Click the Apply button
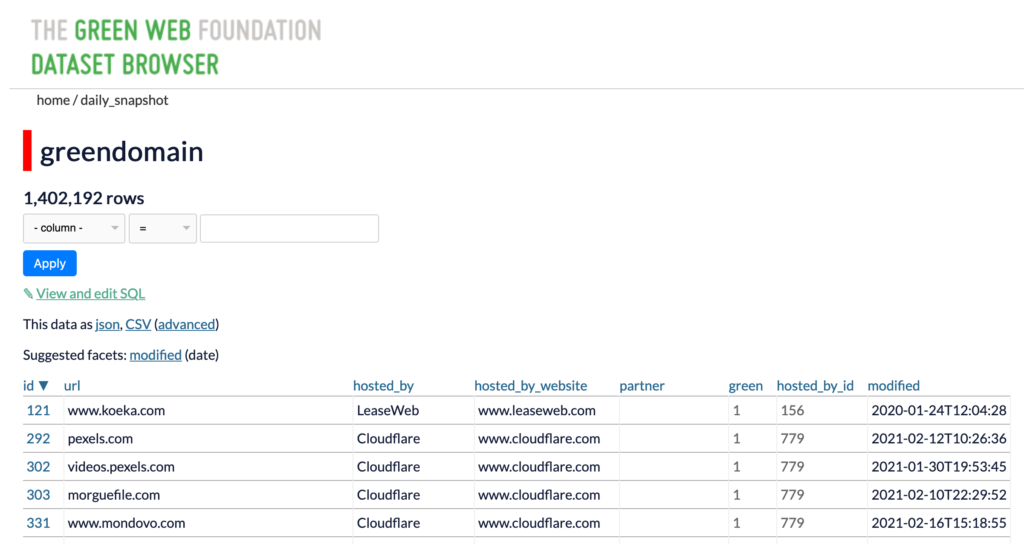The width and height of the screenshot is (1024, 544). click(x=50, y=263)
